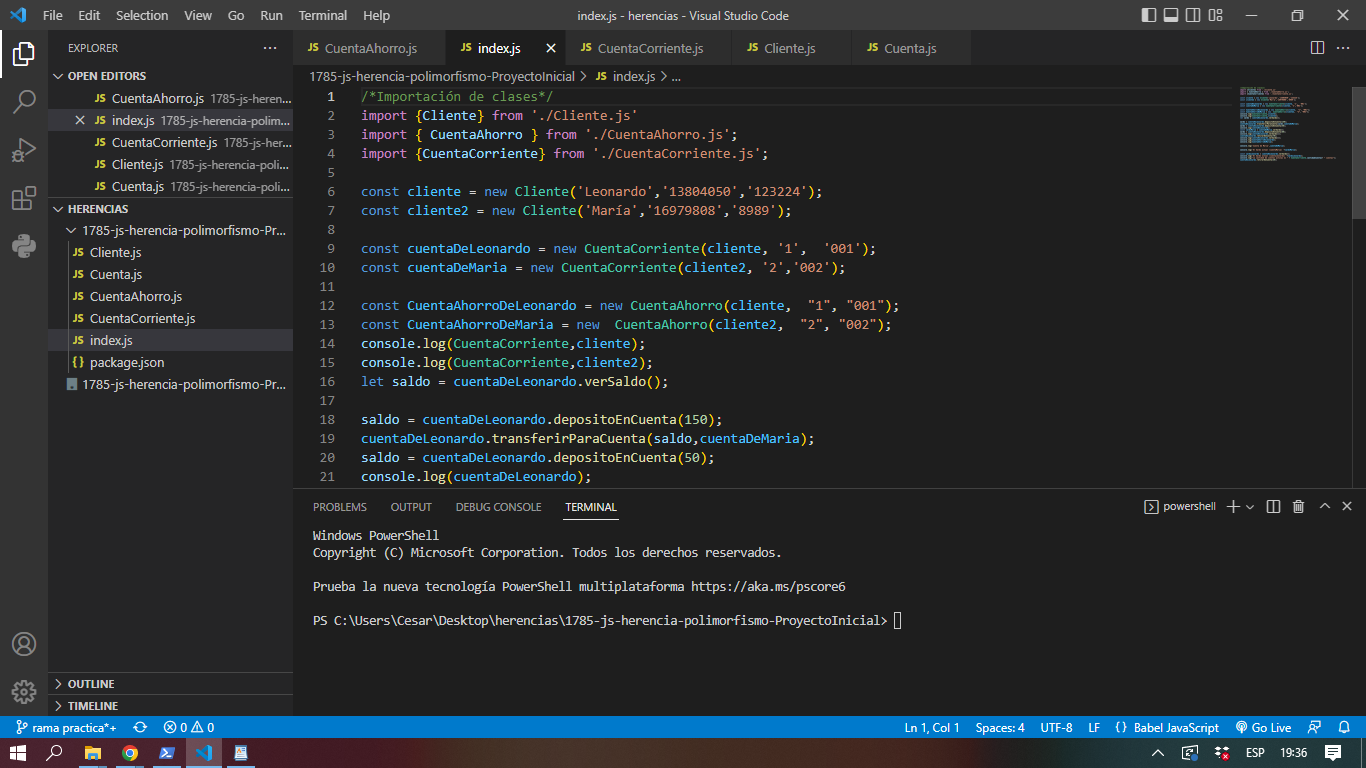This screenshot has height=768, width=1366.
Task: Open the notifications bell in status bar
Action: [x=1344, y=728]
